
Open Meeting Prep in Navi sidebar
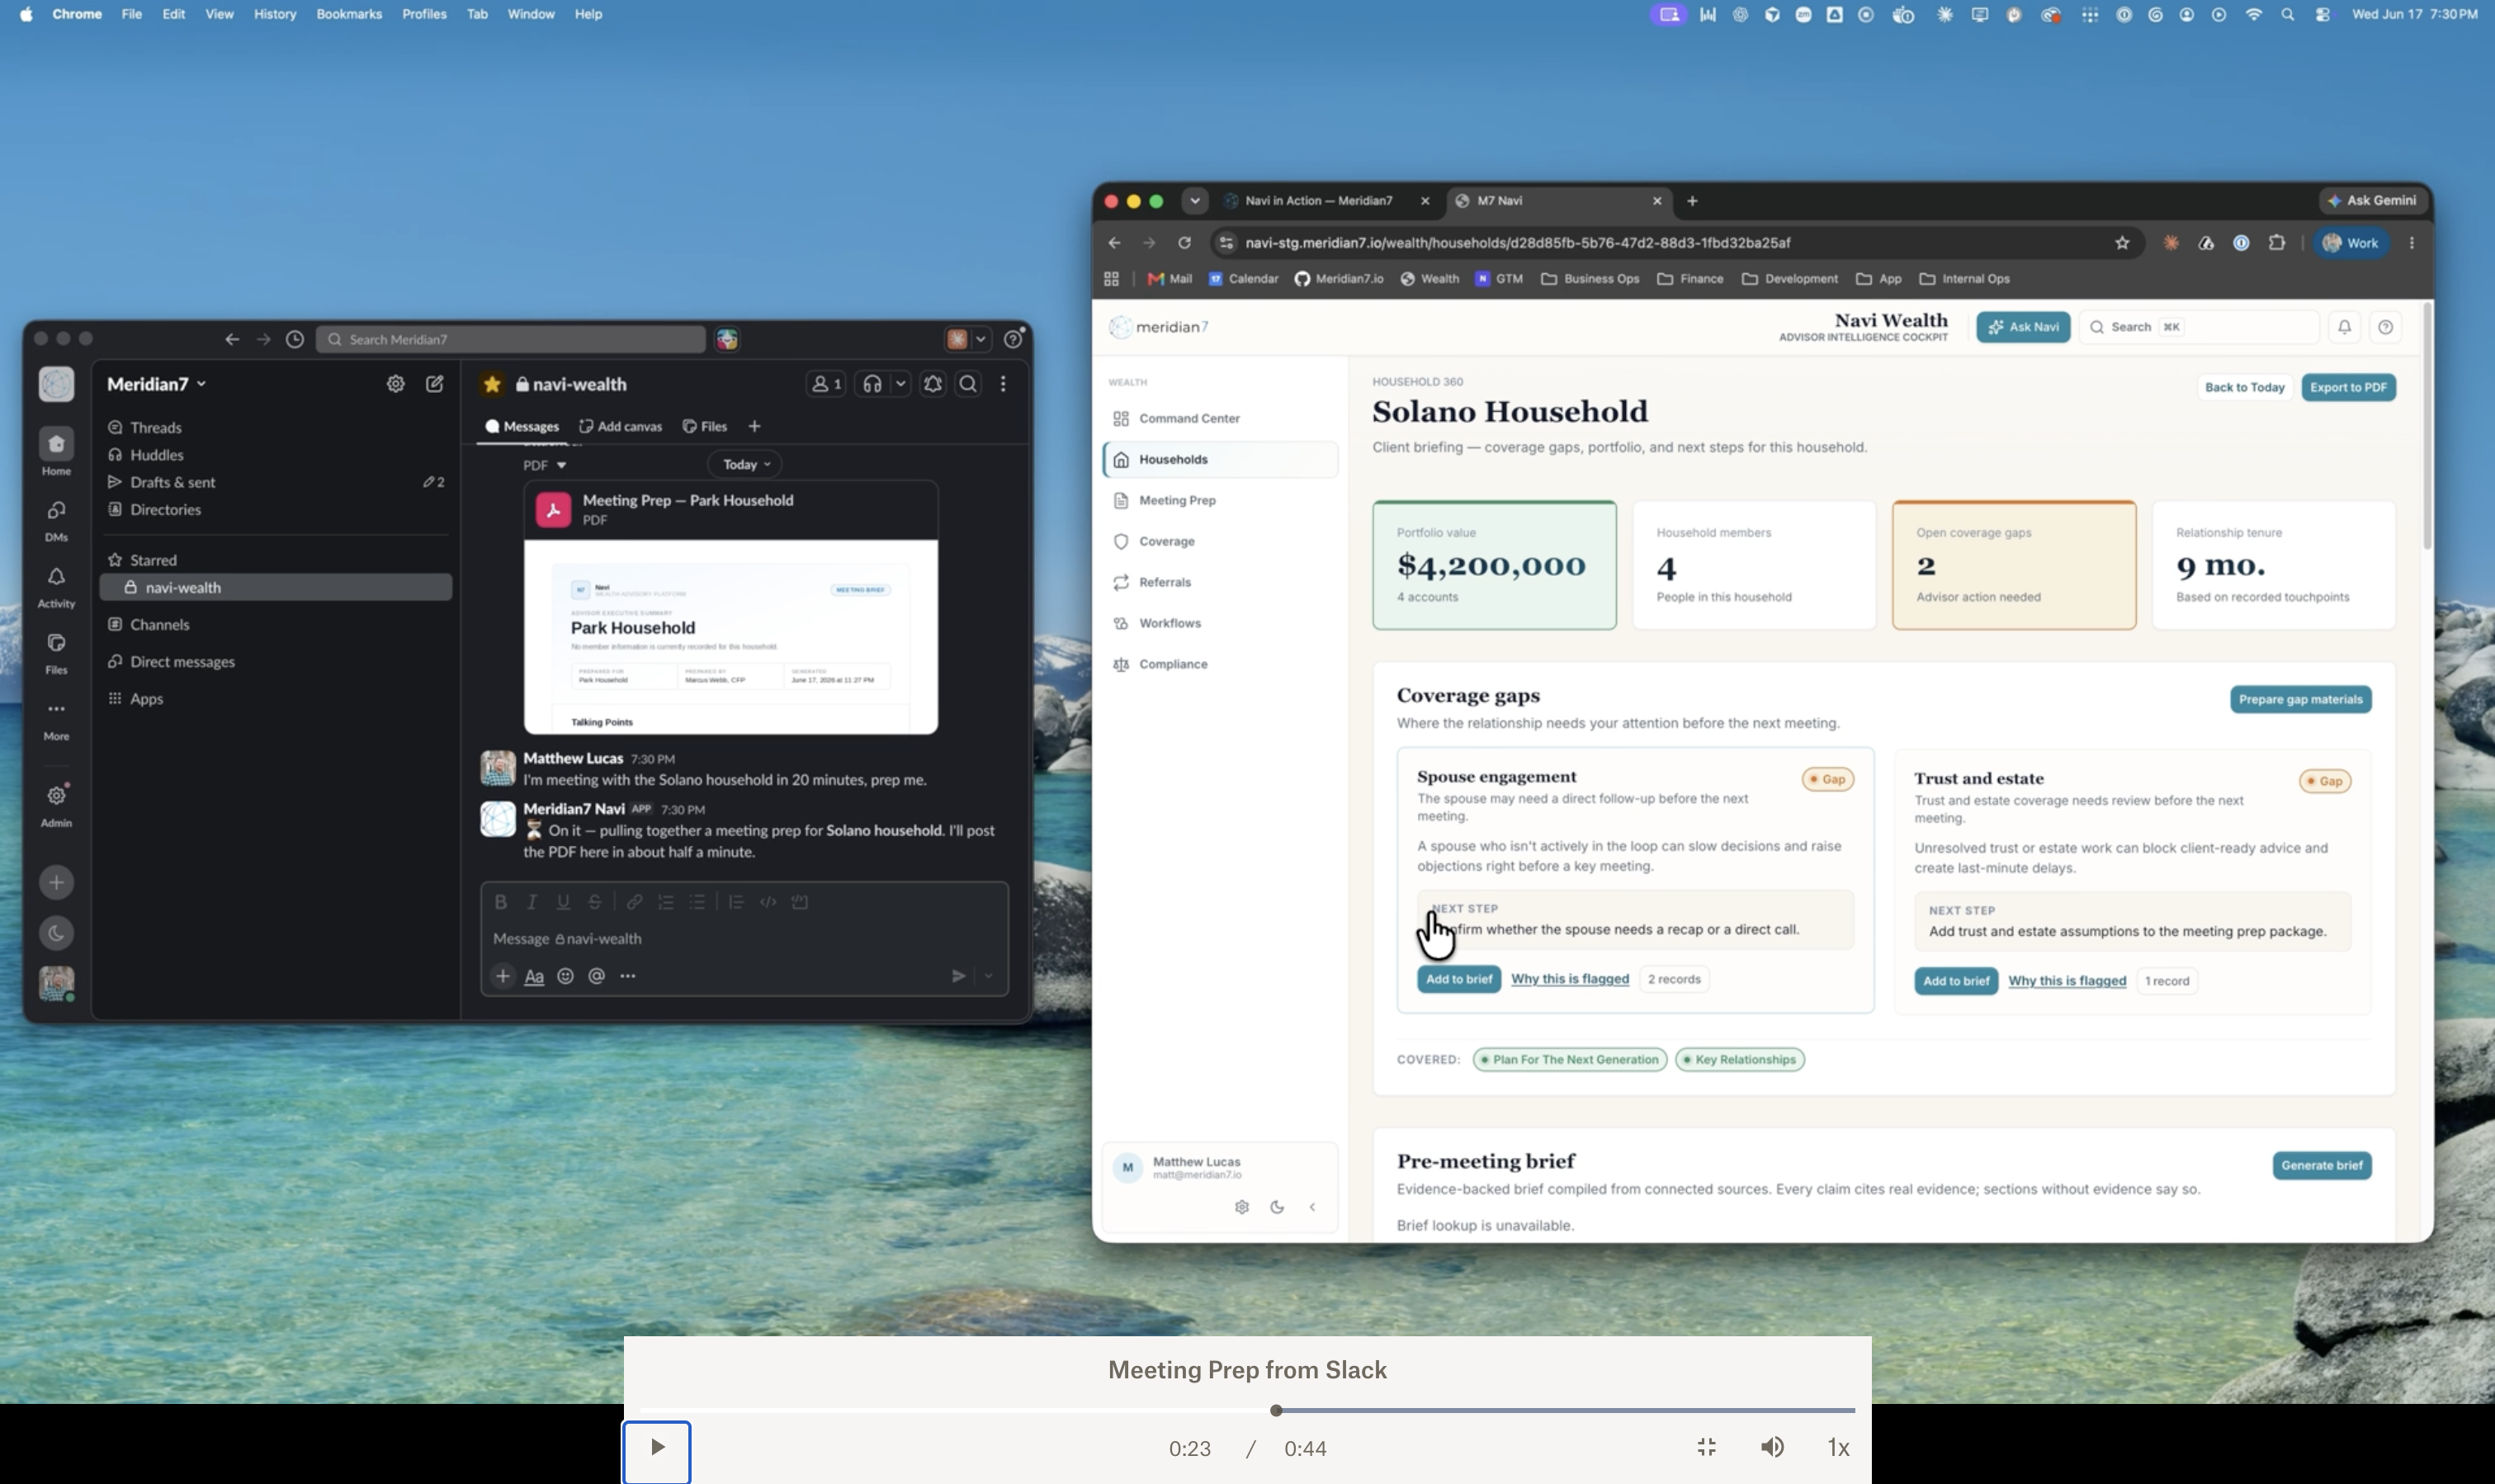click(1220, 501)
